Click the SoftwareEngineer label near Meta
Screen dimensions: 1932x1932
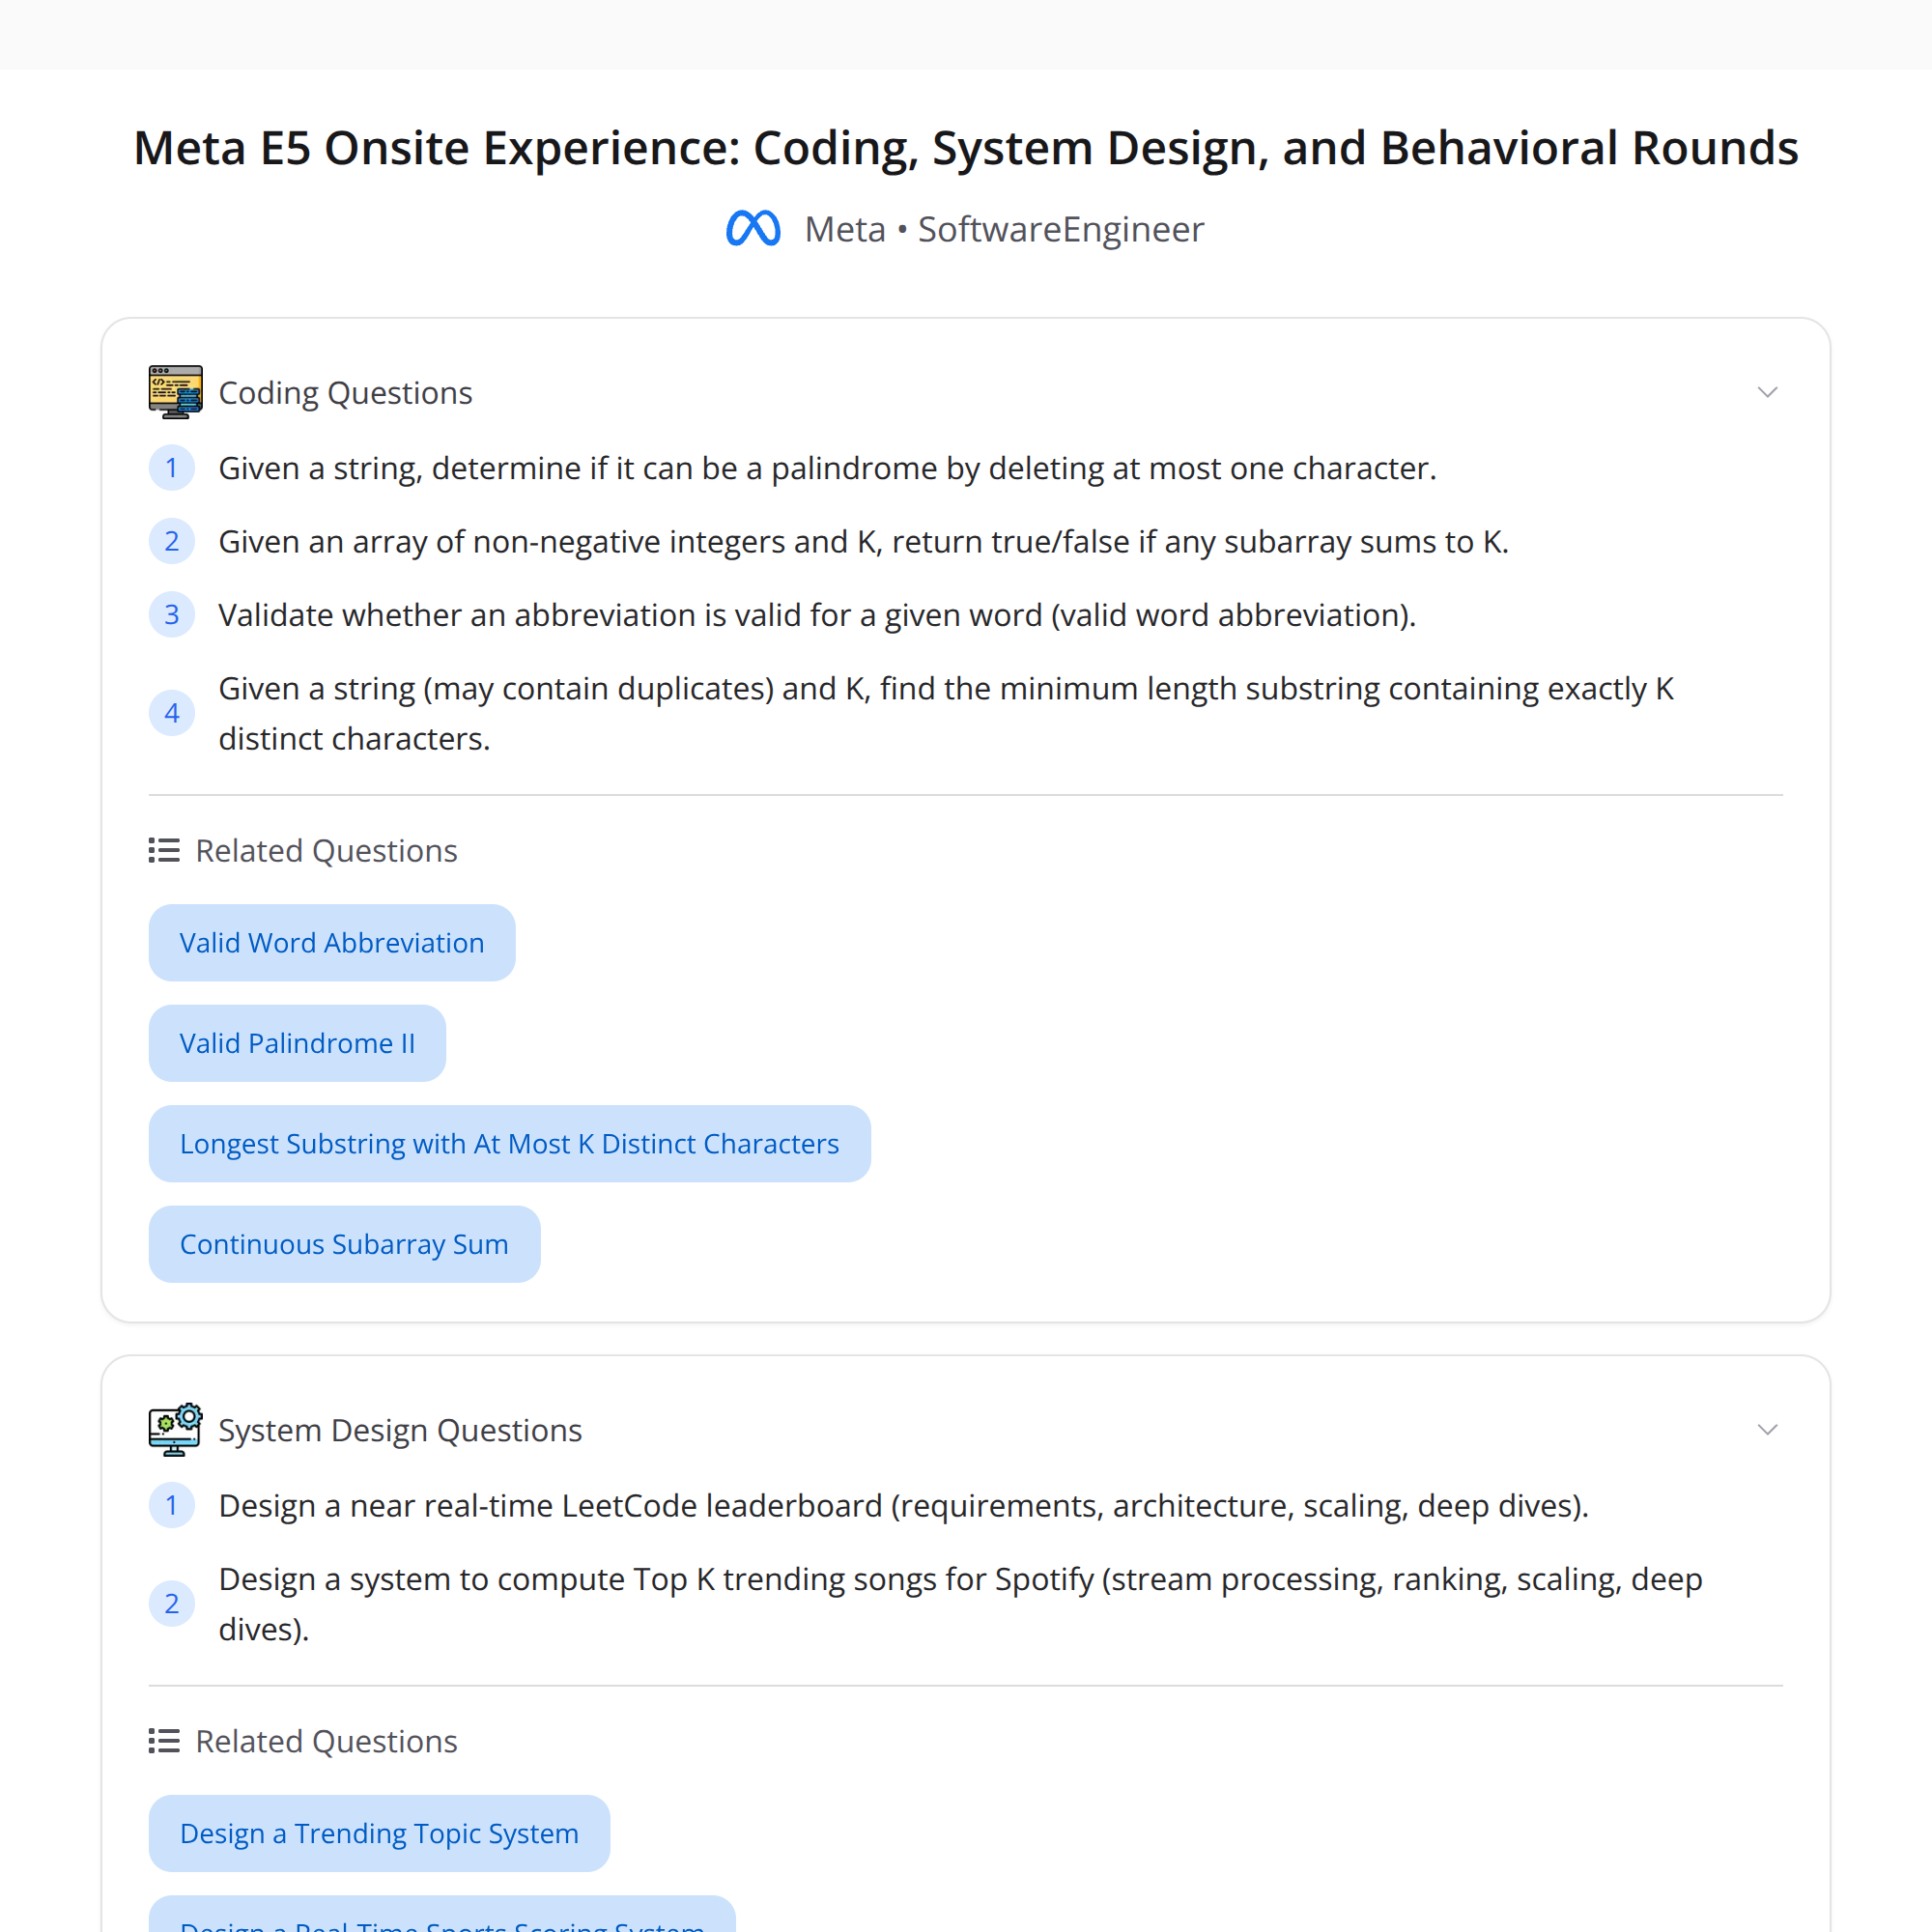click(x=1060, y=228)
